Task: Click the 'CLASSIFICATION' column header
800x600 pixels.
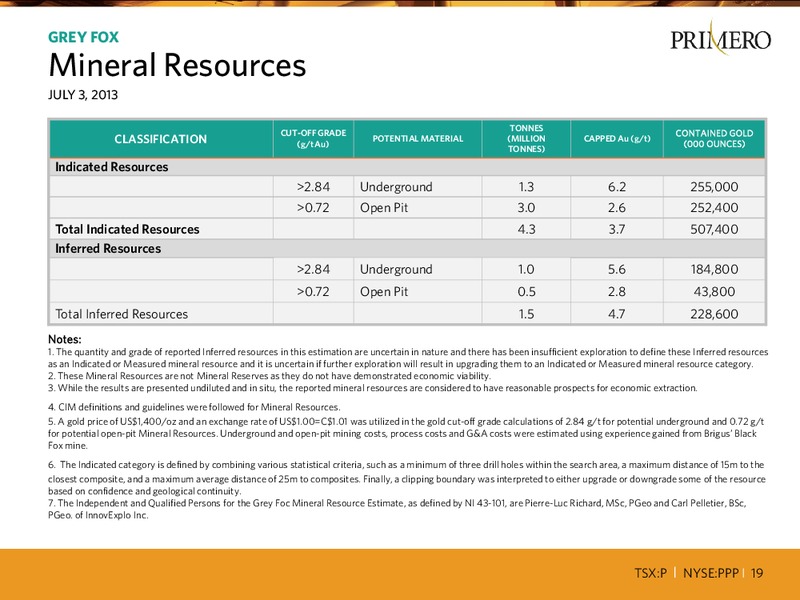Action: click(161, 139)
